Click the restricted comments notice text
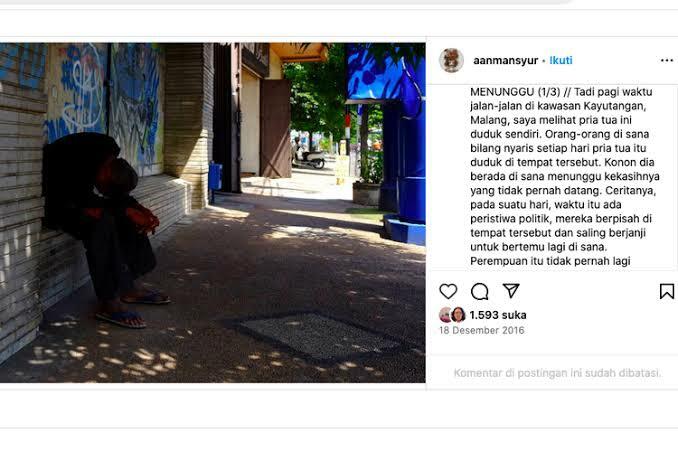This screenshot has width=678, height=452. coord(557,373)
